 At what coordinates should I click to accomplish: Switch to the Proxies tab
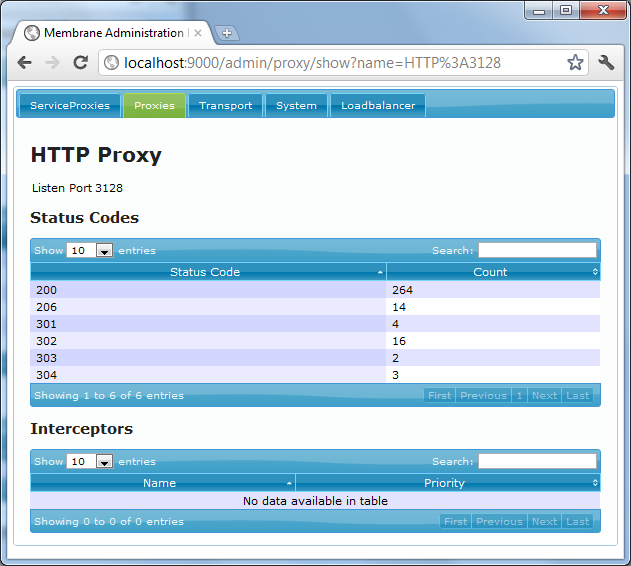coord(155,105)
